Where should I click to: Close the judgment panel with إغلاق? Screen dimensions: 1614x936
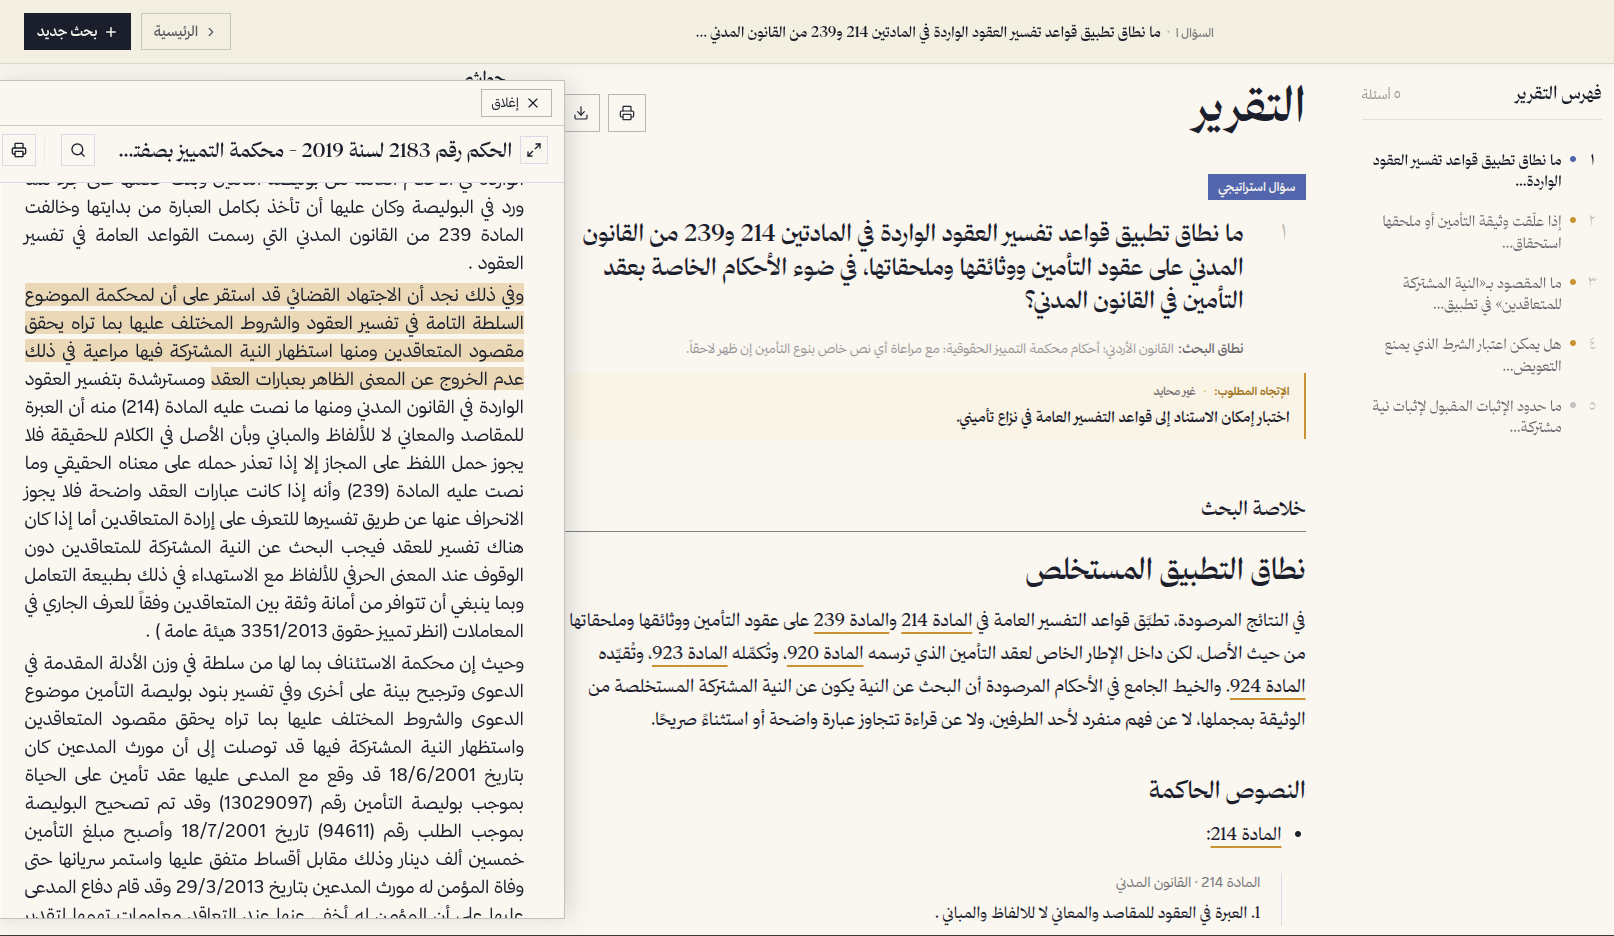click(516, 103)
